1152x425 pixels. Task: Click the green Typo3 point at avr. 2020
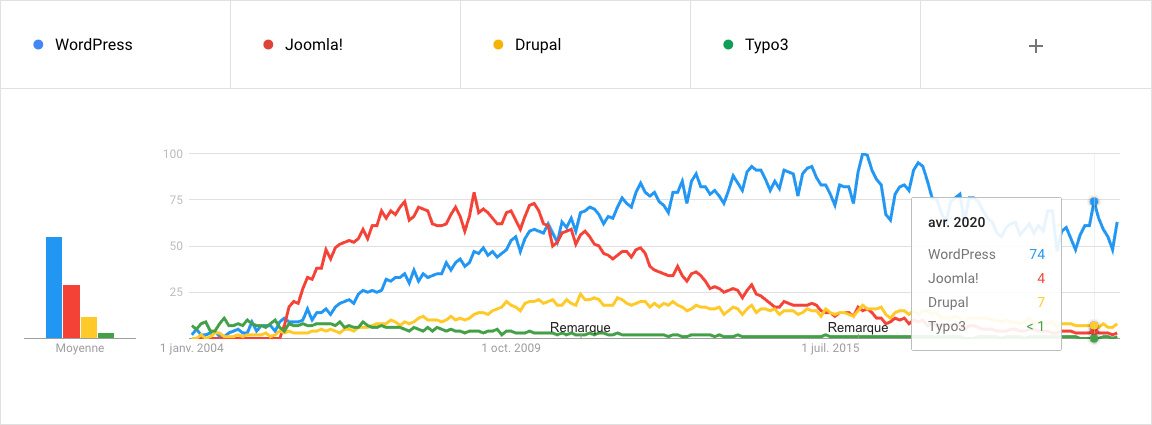coord(1094,338)
